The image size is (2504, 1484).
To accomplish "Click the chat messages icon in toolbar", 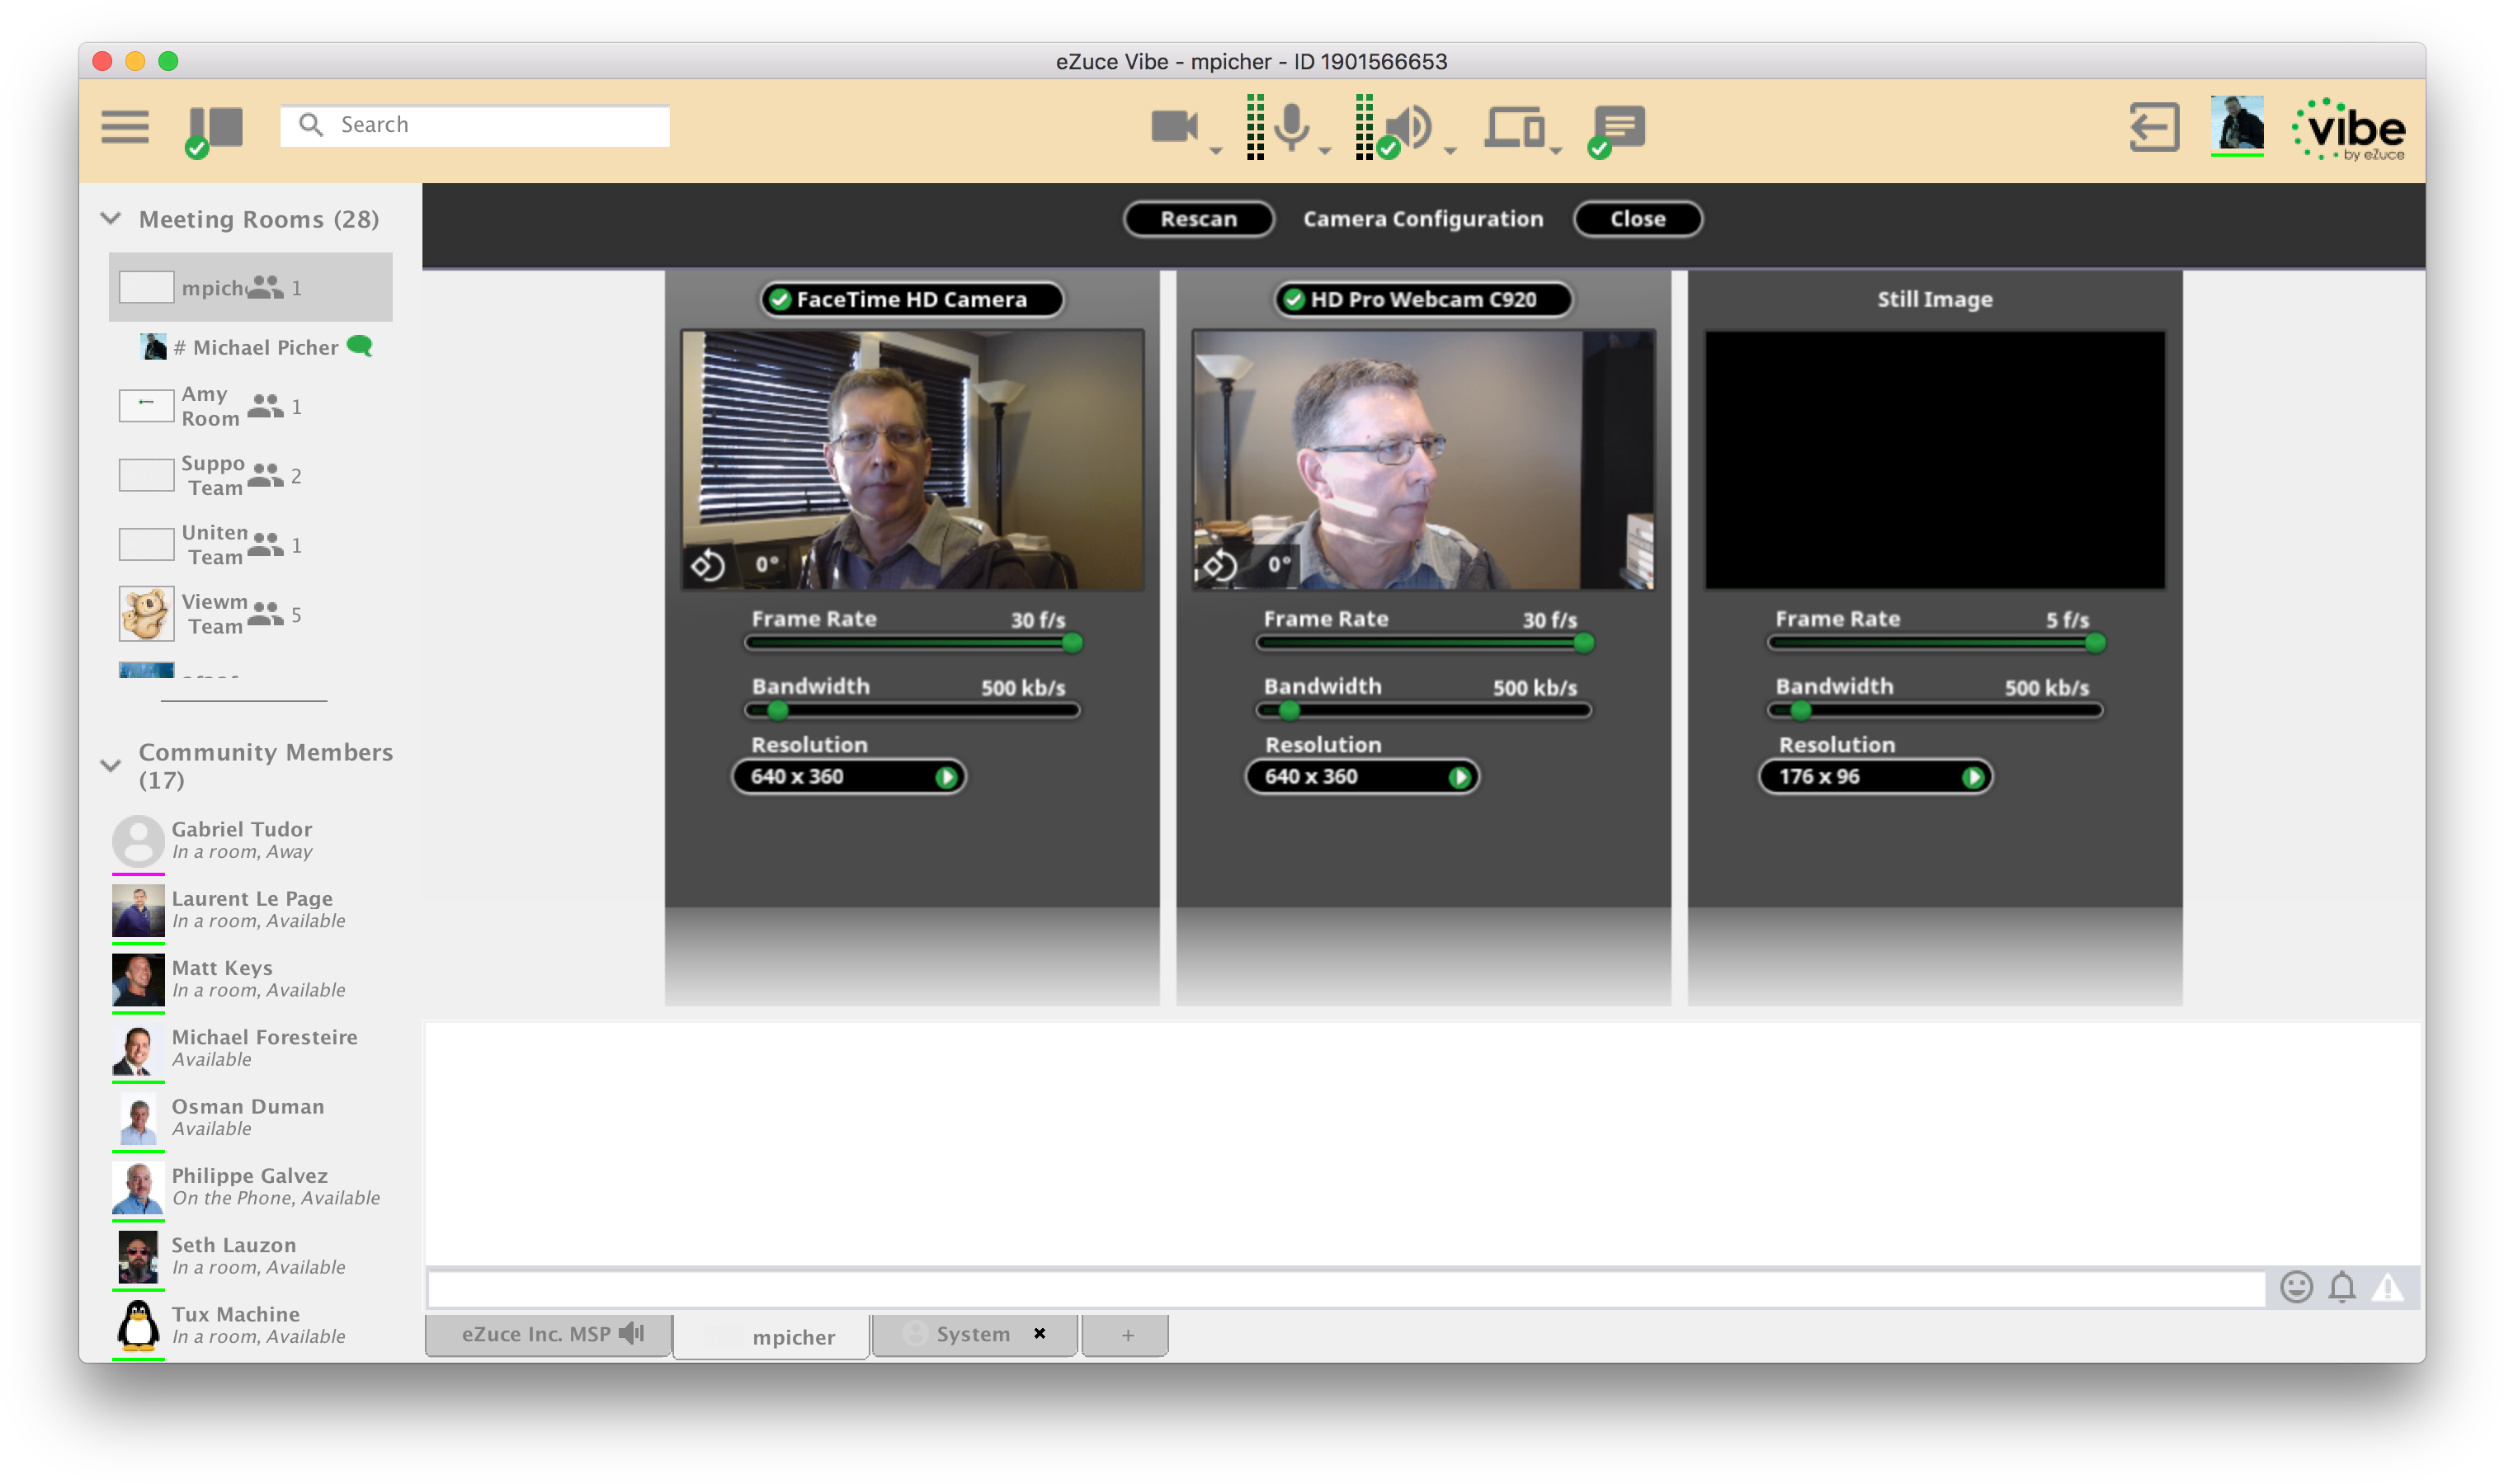I will 1619,127.
